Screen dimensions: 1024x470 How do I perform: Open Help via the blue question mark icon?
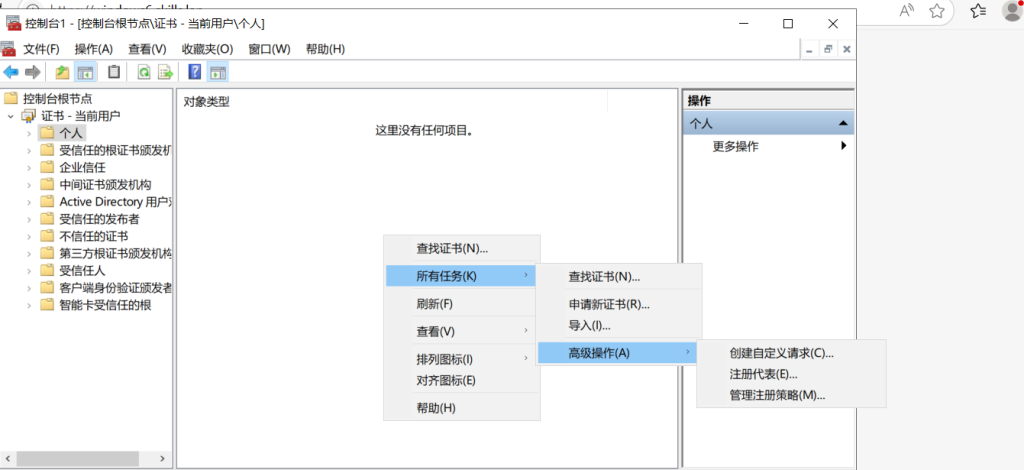[195, 72]
